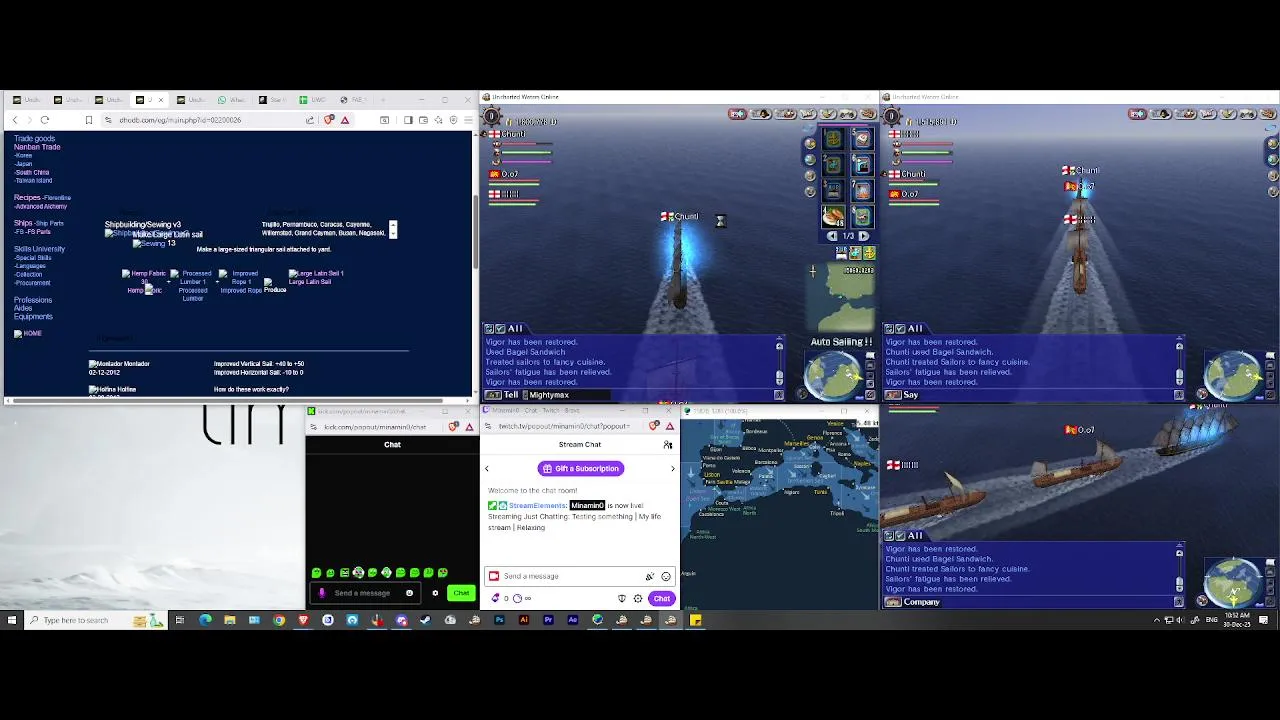Open Brave Wallet icon in toolbar
Screen dimensions: 1280x720
tap(423, 120)
